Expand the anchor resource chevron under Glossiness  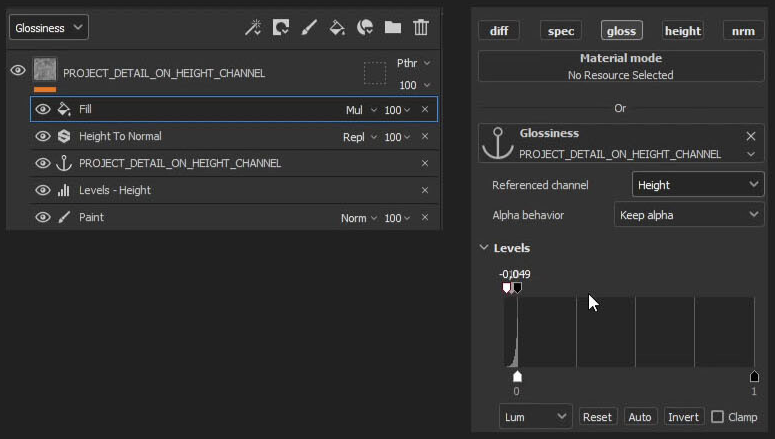pos(751,154)
